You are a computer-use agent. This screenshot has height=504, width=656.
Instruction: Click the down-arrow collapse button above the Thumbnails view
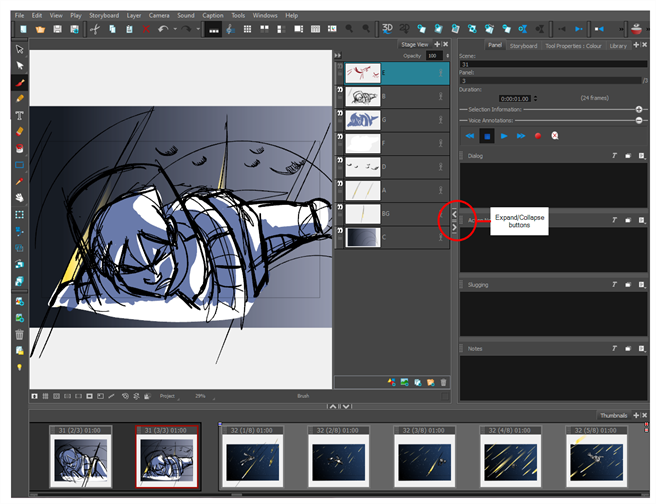pyautogui.click(x=346, y=406)
